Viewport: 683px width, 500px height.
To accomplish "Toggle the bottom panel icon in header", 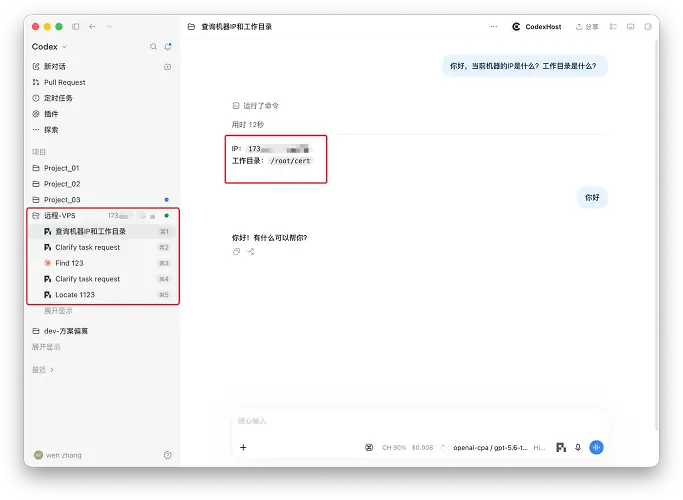I will pos(630,27).
